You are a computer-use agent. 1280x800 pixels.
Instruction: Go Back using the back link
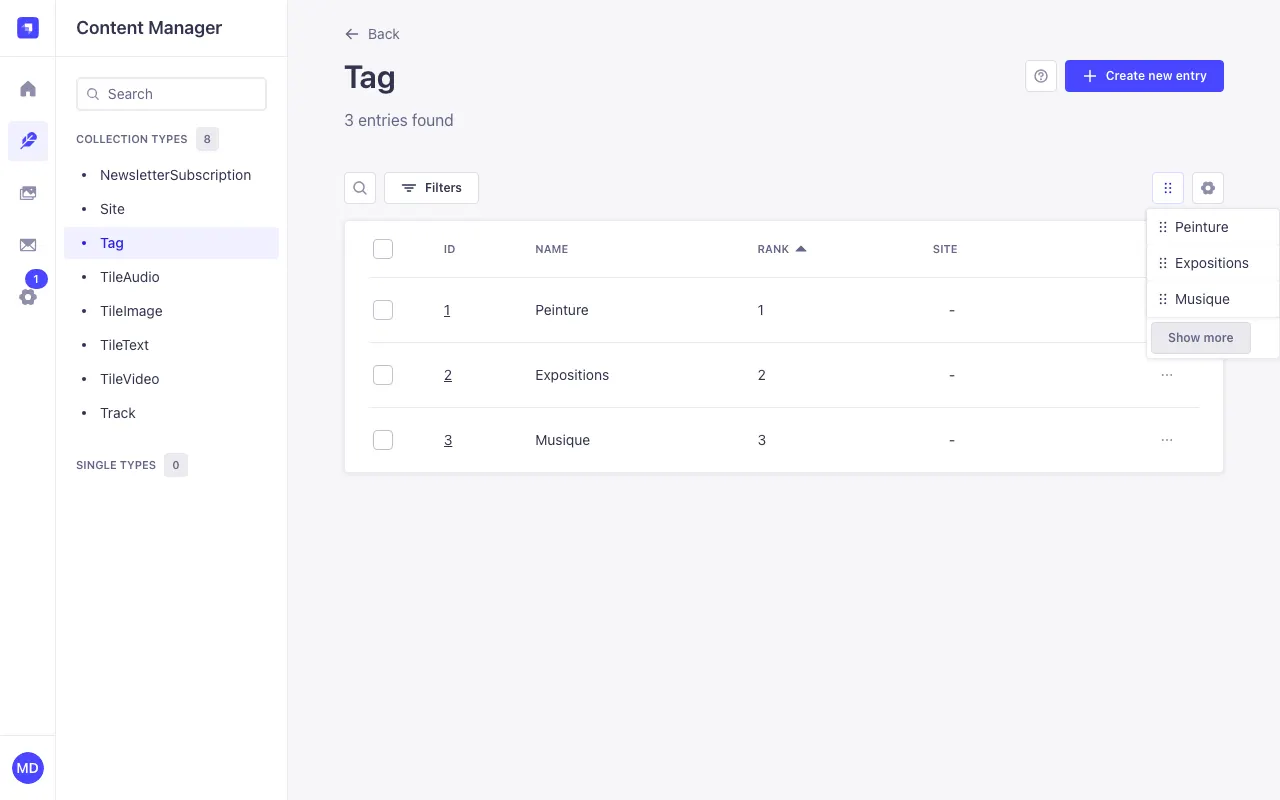[x=372, y=34]
